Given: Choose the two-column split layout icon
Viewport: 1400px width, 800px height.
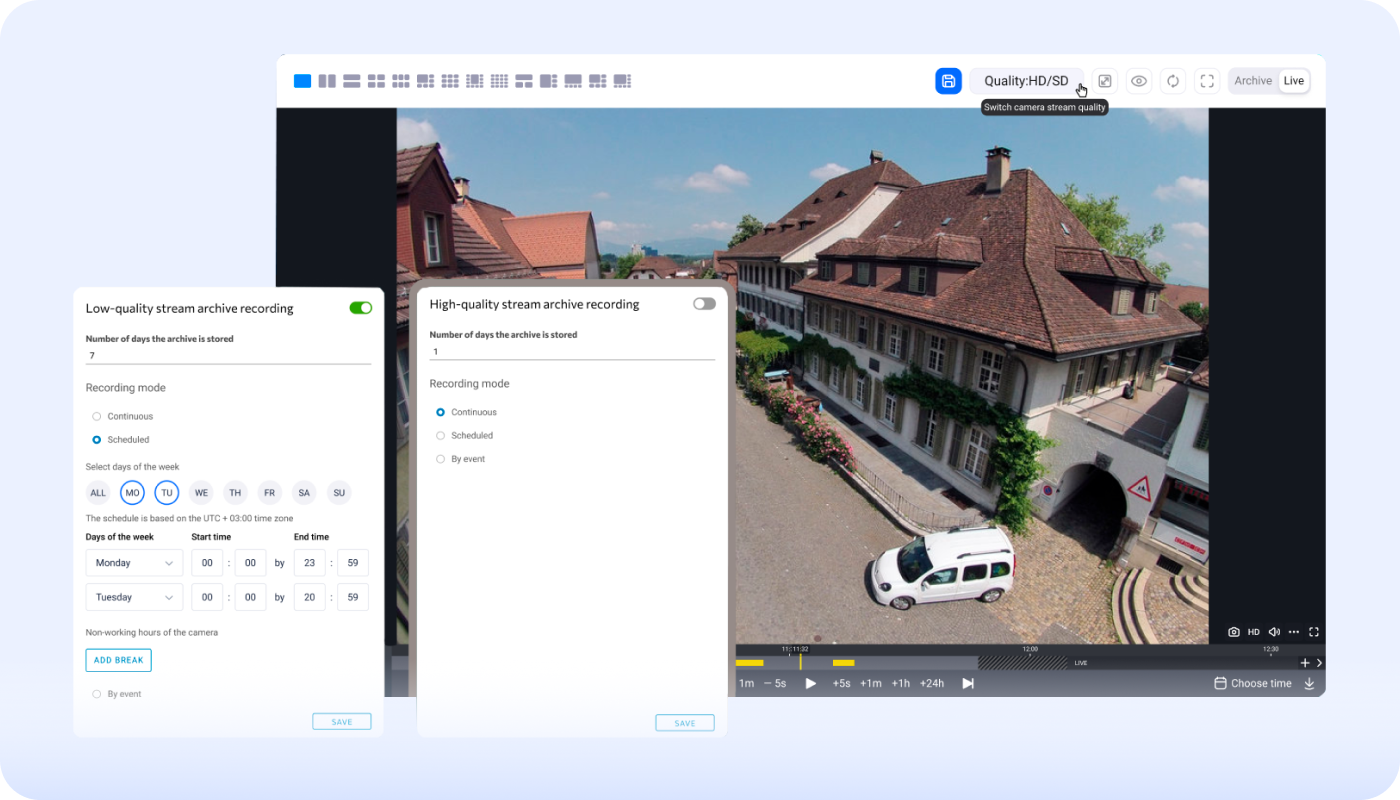Looking at the screenshot, I should click(x=327, y=81).
